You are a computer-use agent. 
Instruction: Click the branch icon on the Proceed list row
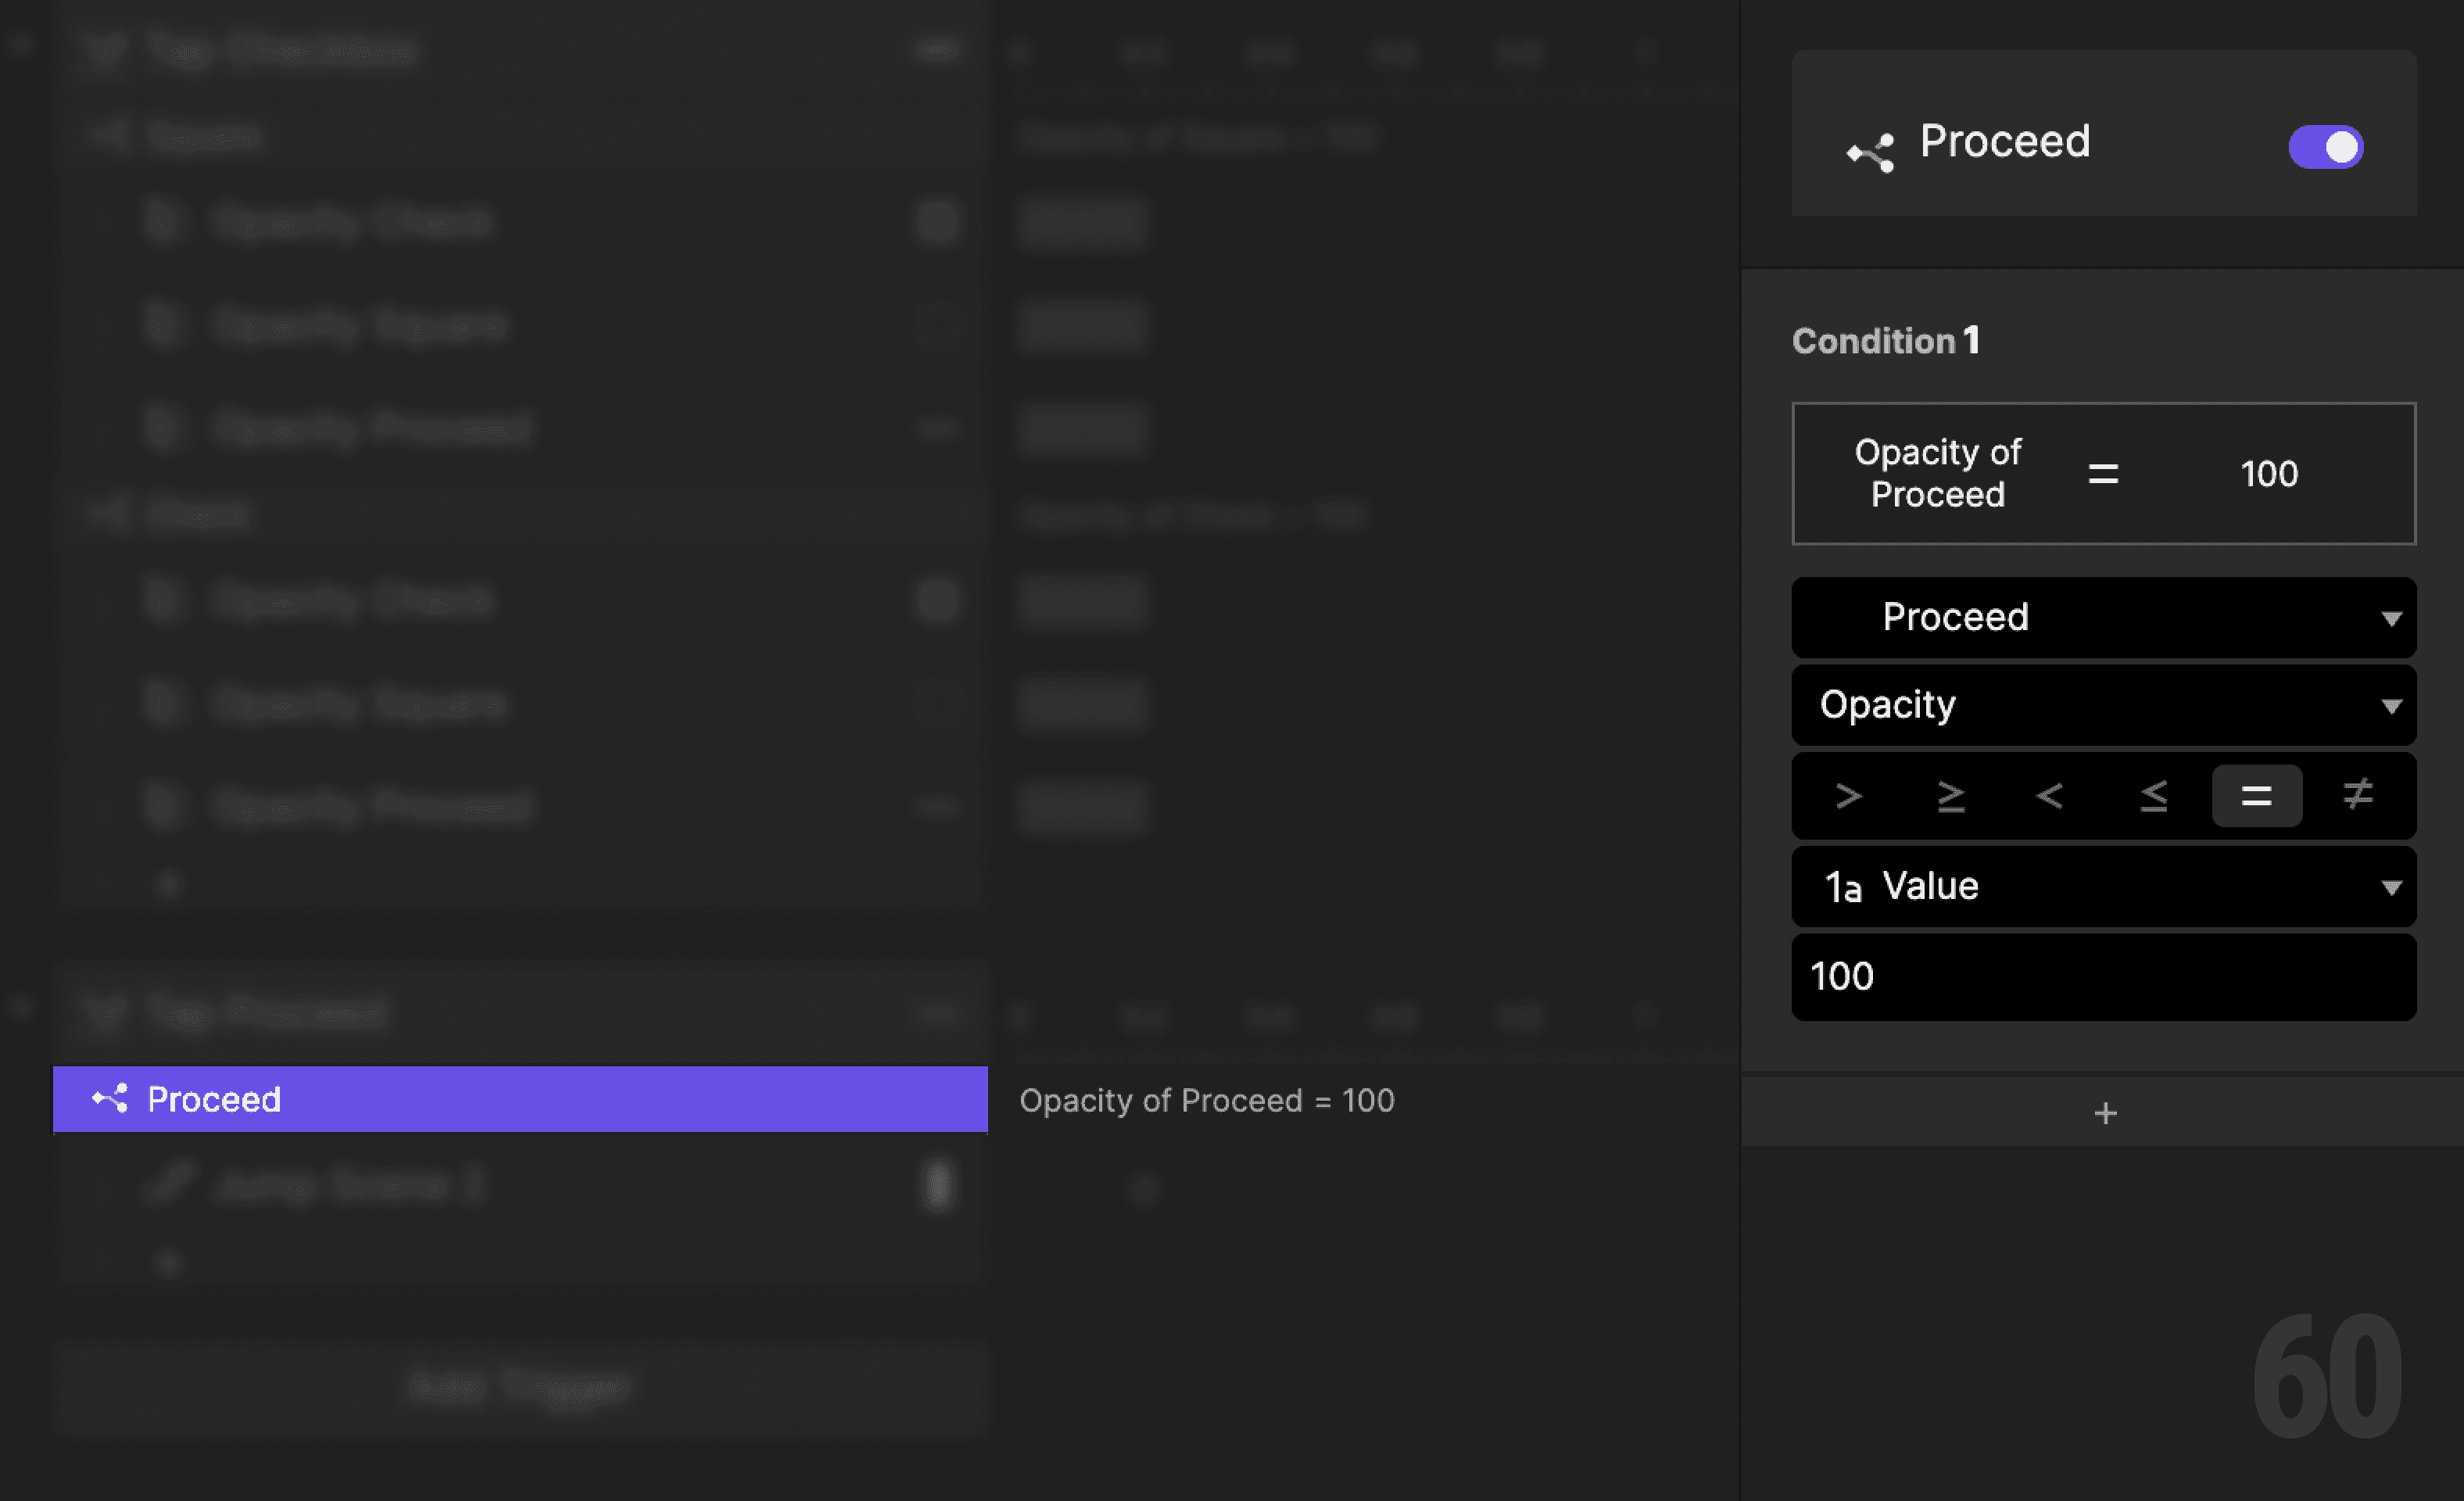coord(110,1098)
